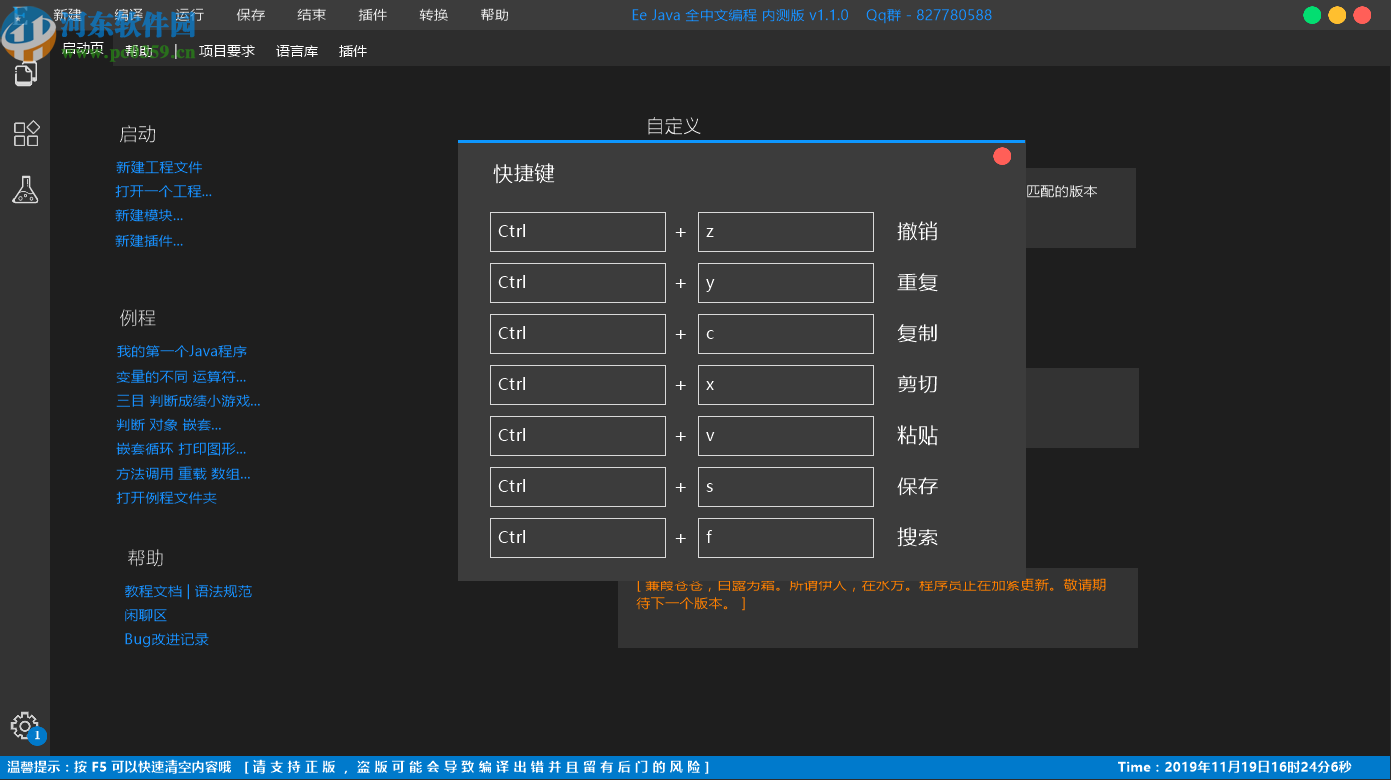
Task: Switch to the 语言库 tab
Action: coord(296,50)
